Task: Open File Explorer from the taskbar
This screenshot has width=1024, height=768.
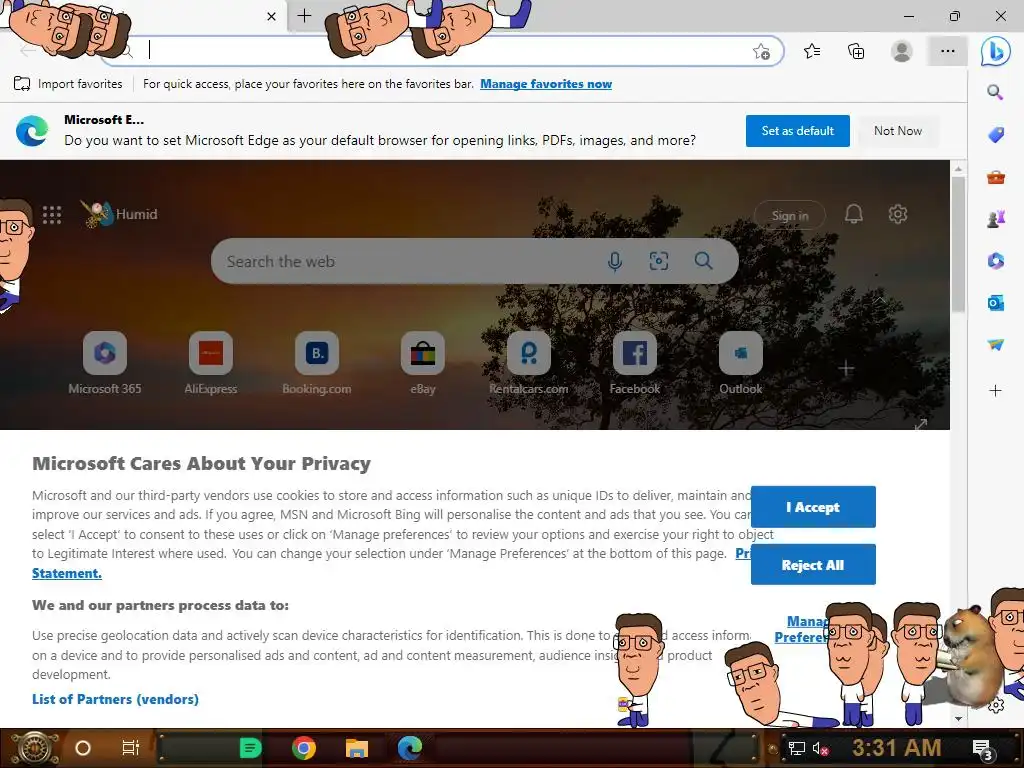Action: pos(357,748)
